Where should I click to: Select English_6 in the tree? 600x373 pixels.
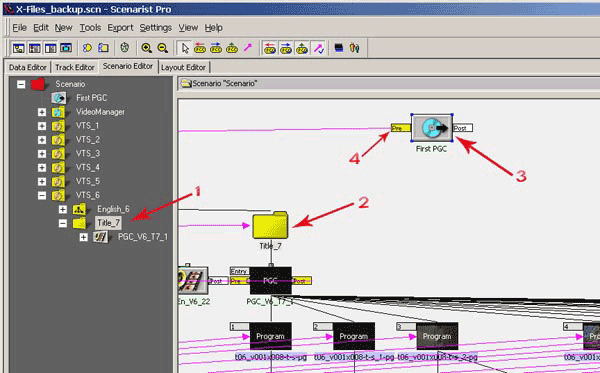pos(113,209)
